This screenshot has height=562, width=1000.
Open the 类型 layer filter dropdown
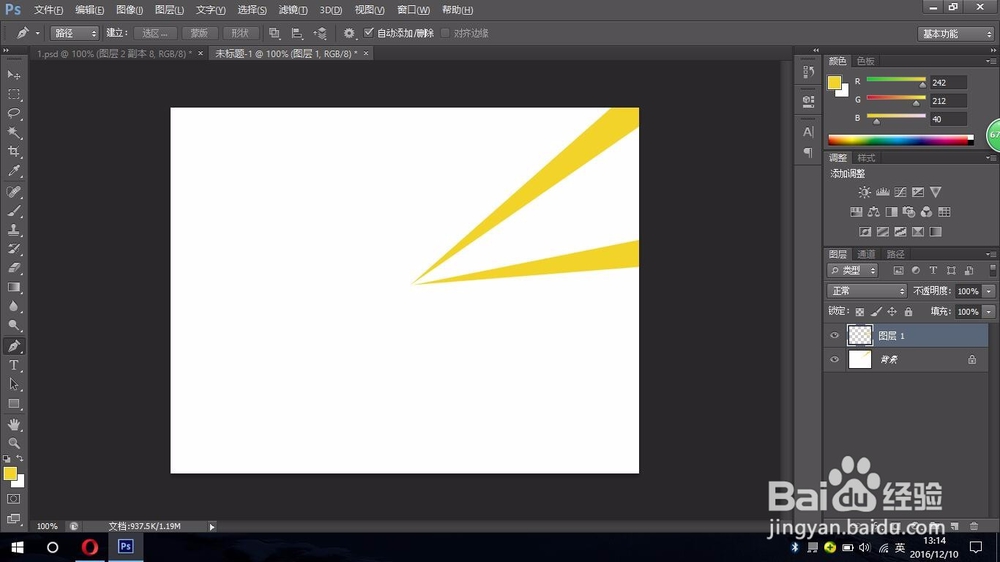853,270
